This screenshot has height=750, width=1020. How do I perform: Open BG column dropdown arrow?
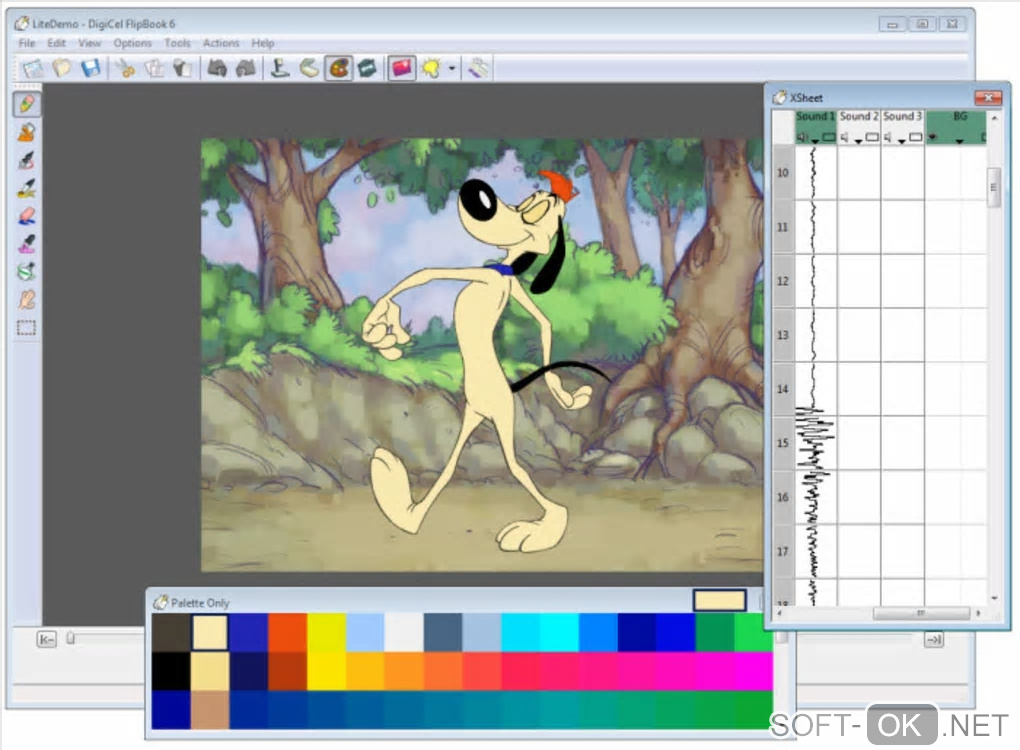coord(960,141)
